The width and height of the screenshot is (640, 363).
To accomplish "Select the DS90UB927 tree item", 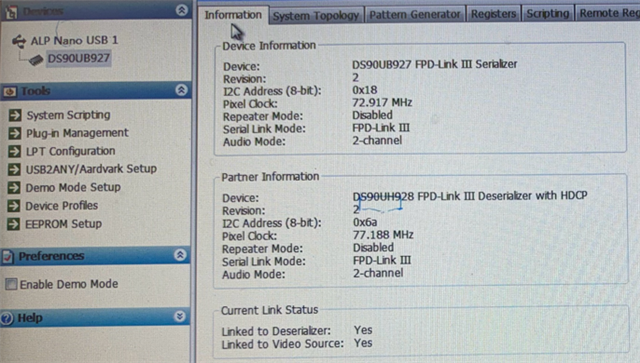I will pos(78,58).
